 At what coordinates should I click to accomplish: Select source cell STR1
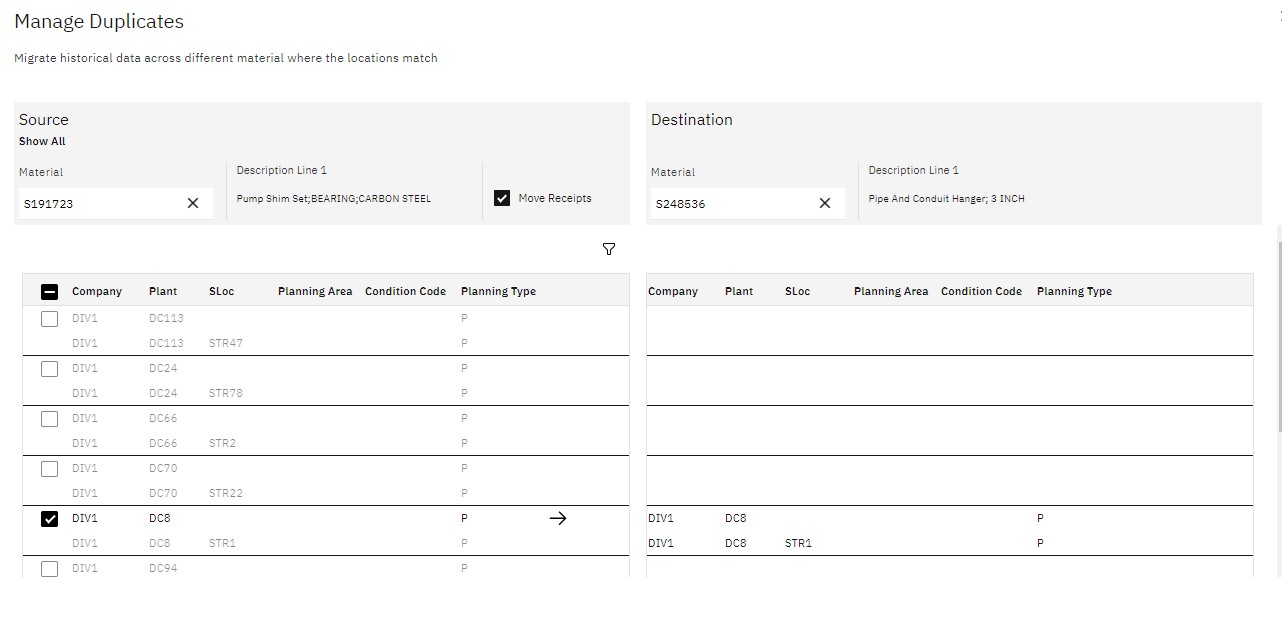click(x=222, y=543)
